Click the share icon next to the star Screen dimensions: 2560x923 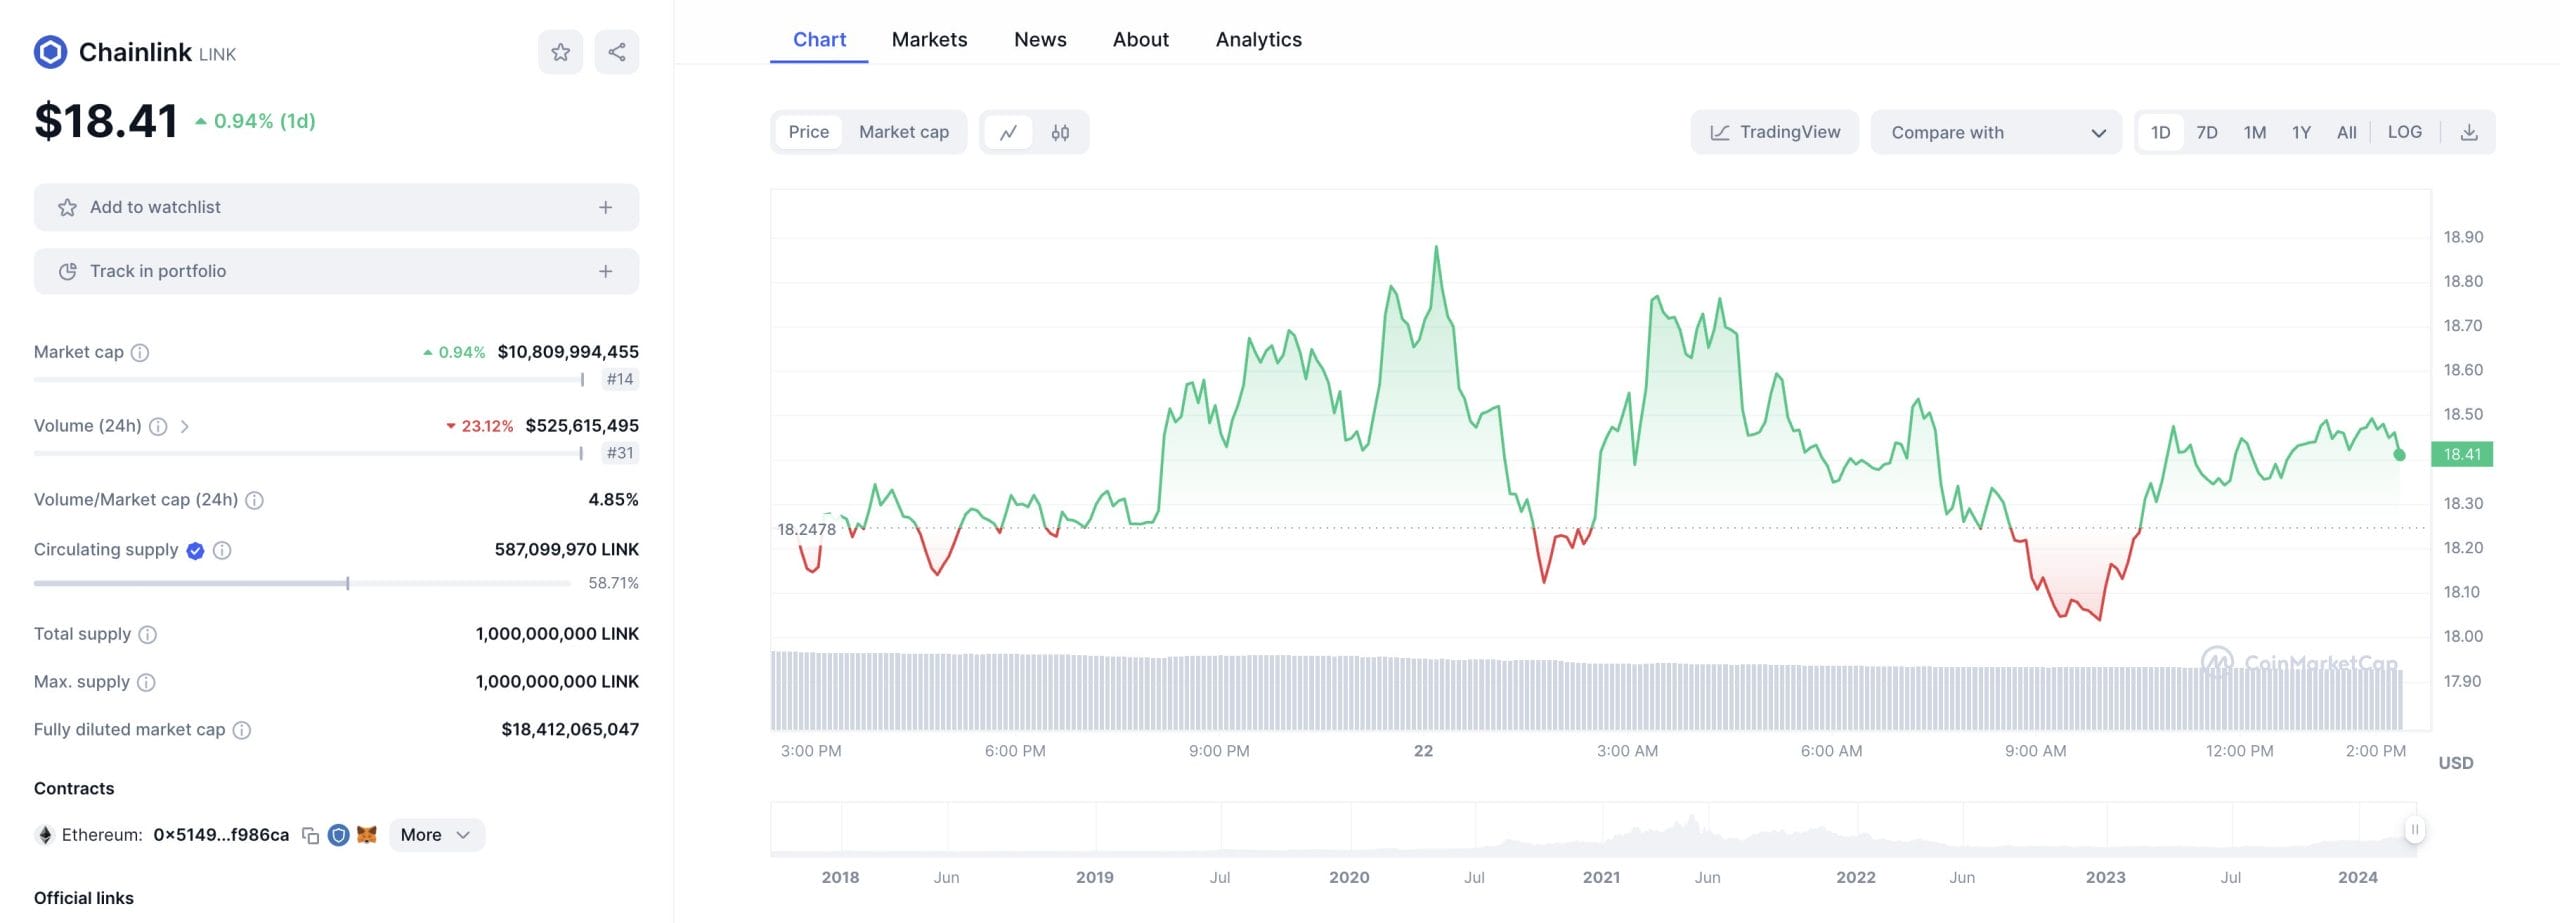click(617, 52)
